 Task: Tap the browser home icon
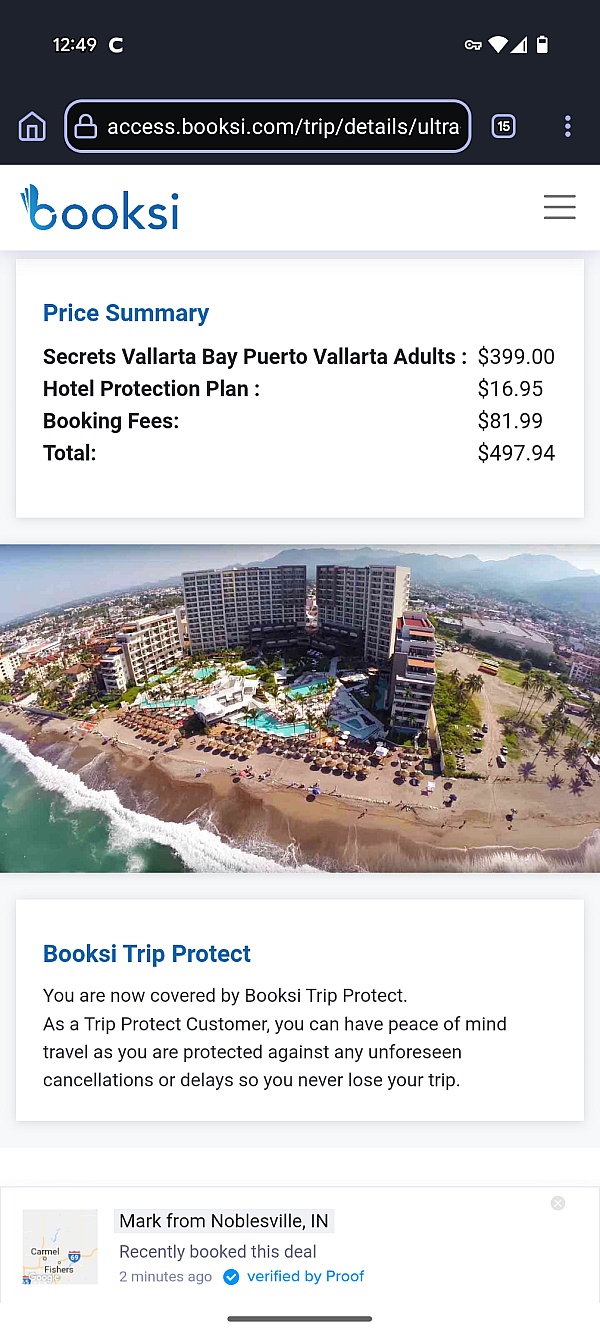click(32, 127)
